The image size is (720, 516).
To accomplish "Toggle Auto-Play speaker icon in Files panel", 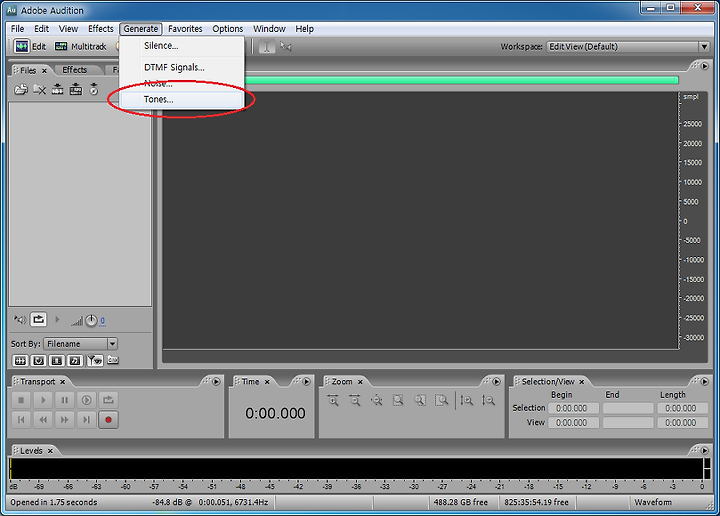I will point(20,320).
